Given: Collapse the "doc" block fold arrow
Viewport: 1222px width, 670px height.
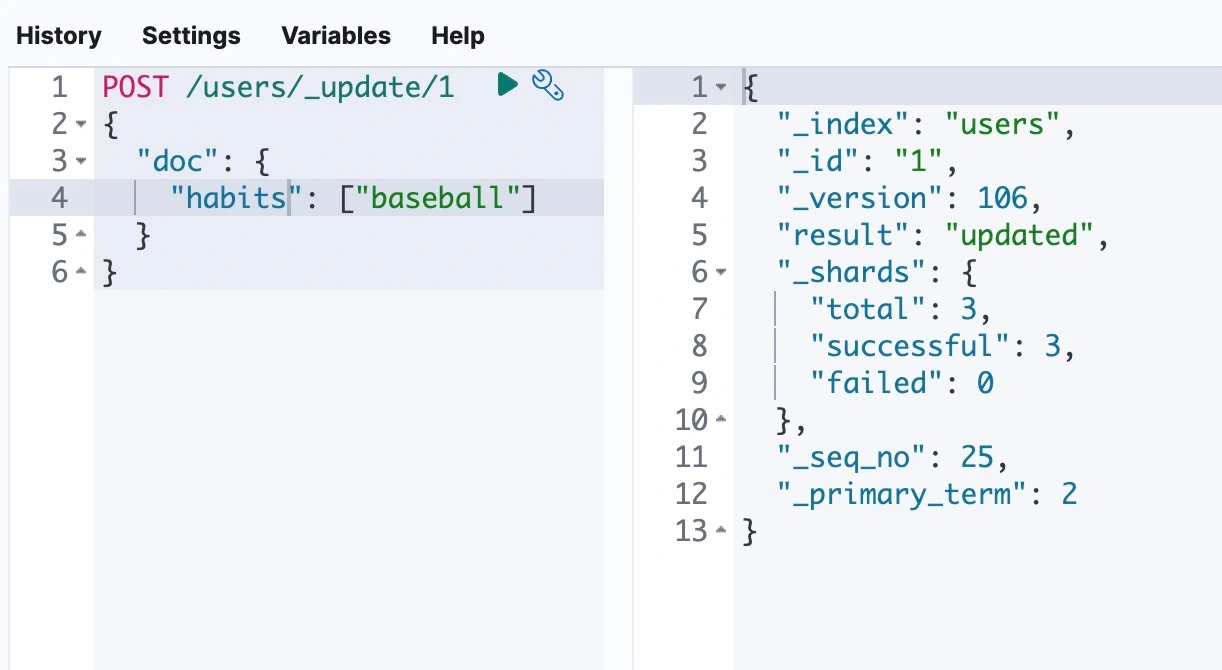Looking at the screenshot, I should coord(82,161).
